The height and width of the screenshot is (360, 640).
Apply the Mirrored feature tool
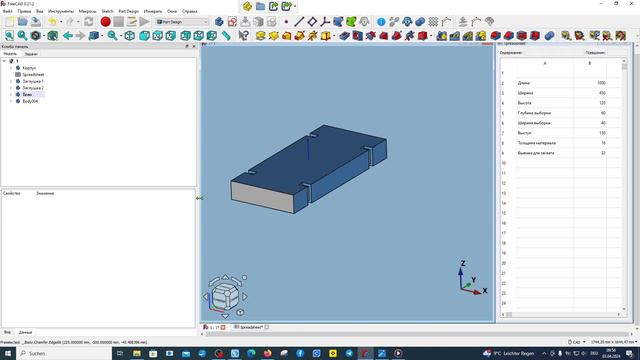pos(441,36)
